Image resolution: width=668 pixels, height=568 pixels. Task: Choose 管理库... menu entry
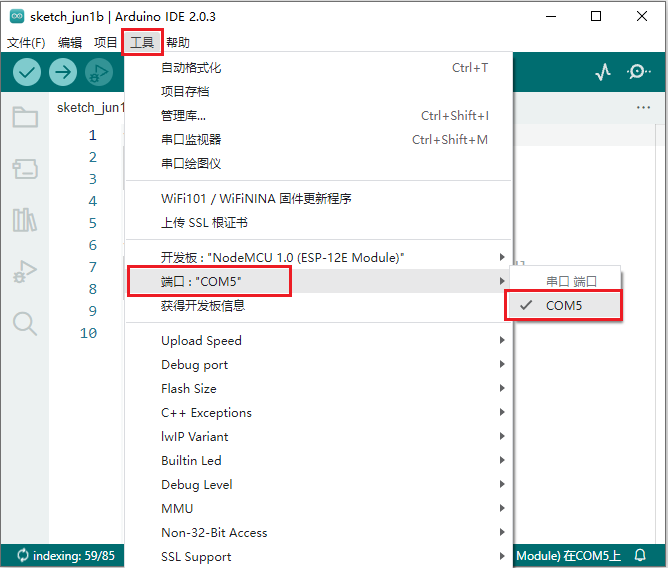319,115
